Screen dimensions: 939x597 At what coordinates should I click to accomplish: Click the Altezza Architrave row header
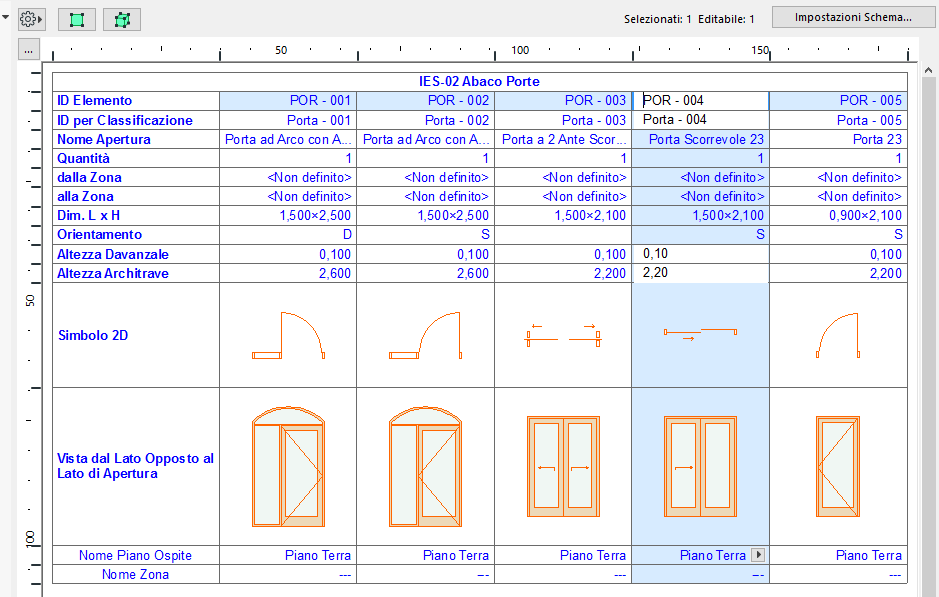tap(136, 273)
